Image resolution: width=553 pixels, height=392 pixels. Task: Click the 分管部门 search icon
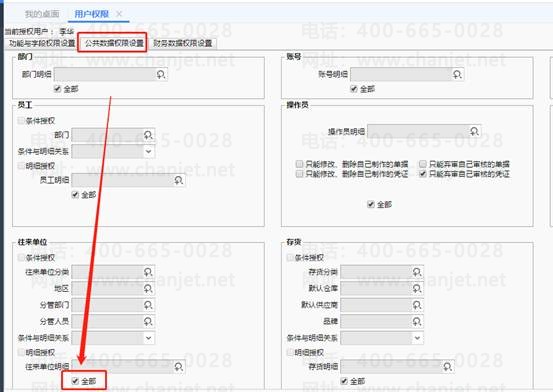[x=148, y=305]
